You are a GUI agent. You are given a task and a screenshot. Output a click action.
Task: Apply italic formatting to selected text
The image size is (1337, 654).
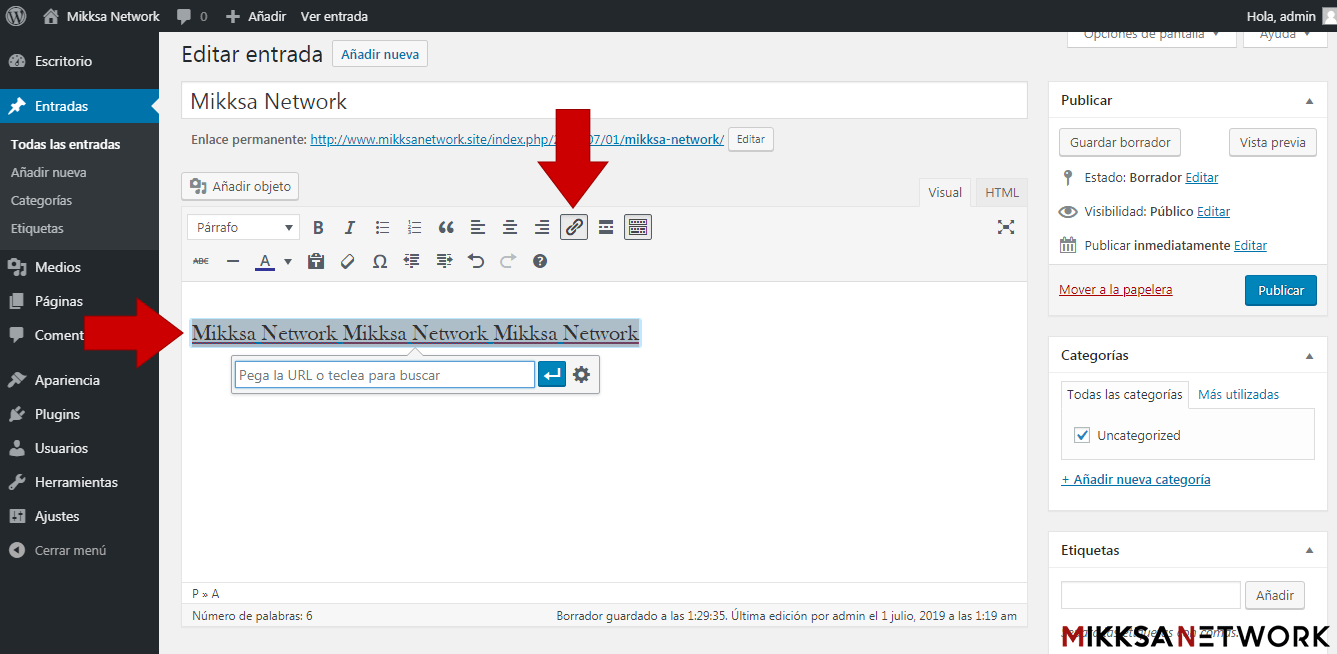(x=350, y=228)
